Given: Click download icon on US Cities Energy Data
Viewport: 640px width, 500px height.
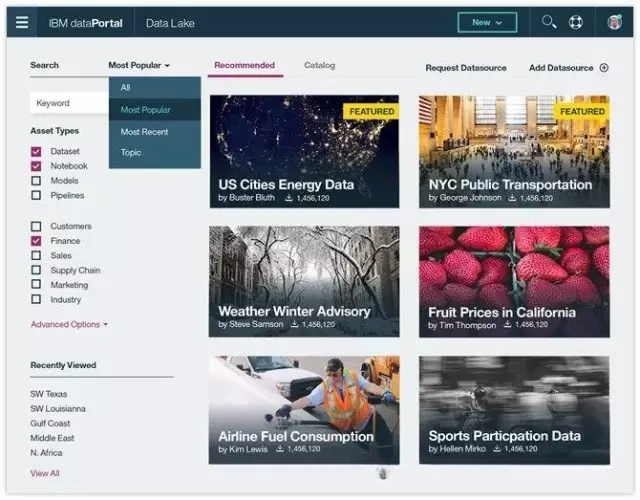Looking at the screenshot, I should [289, 198].
